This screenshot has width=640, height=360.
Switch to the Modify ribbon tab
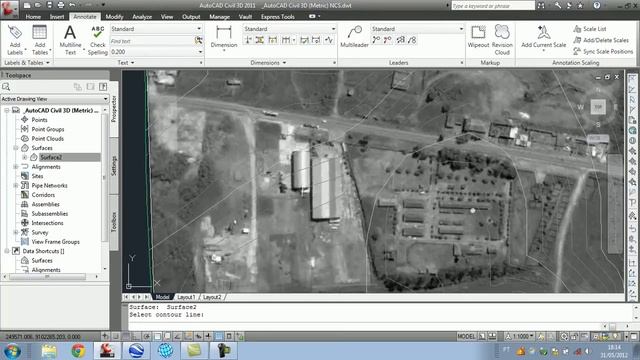(114, 17)
